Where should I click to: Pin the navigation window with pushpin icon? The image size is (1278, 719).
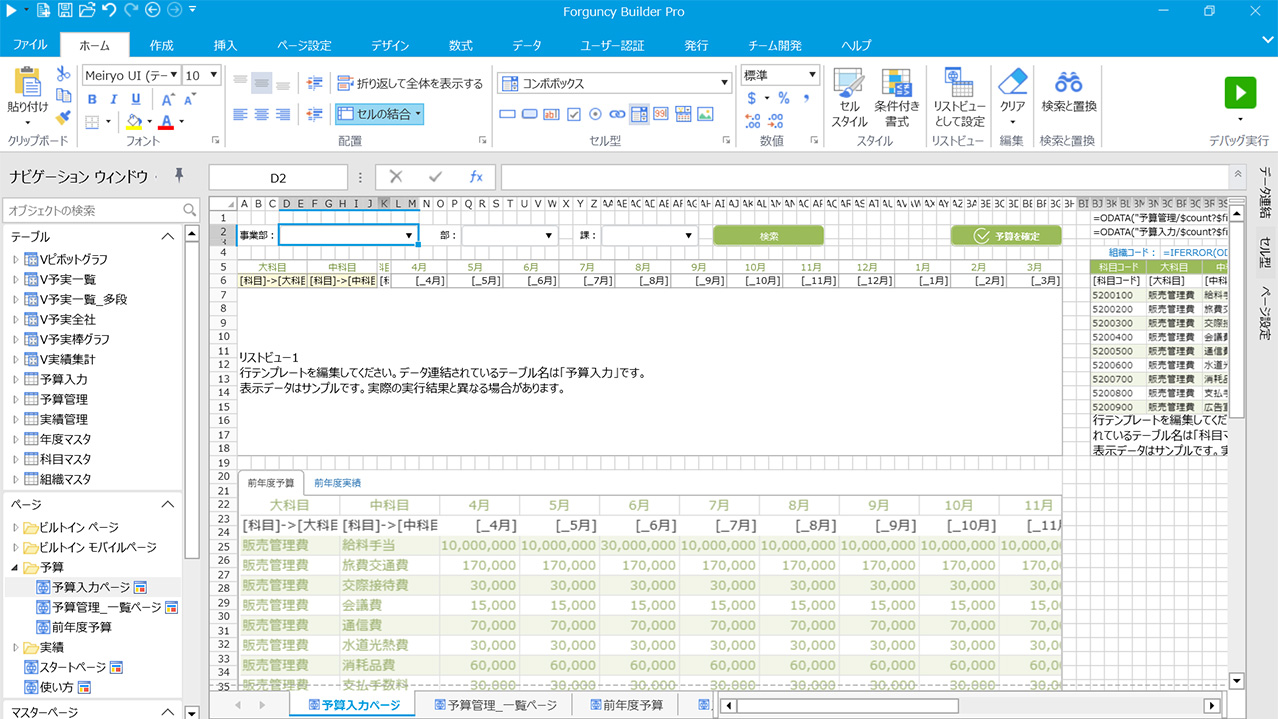179,176
